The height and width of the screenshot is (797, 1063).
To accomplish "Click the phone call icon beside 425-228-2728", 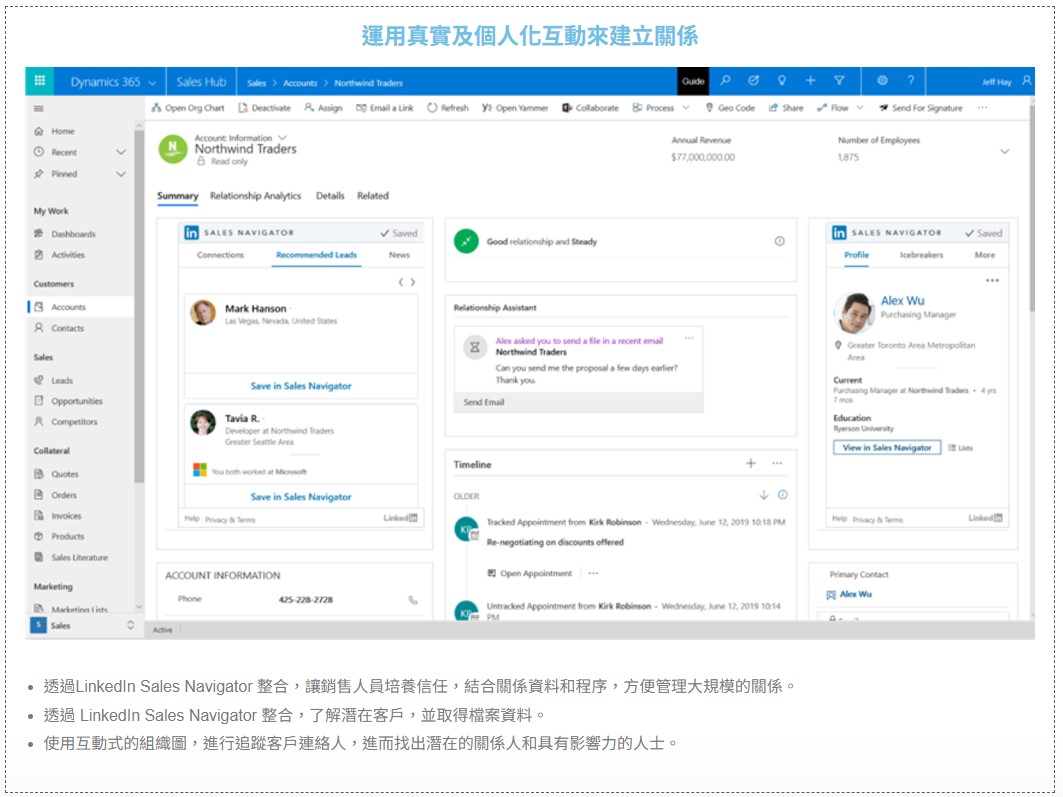I will click(413, 600).
